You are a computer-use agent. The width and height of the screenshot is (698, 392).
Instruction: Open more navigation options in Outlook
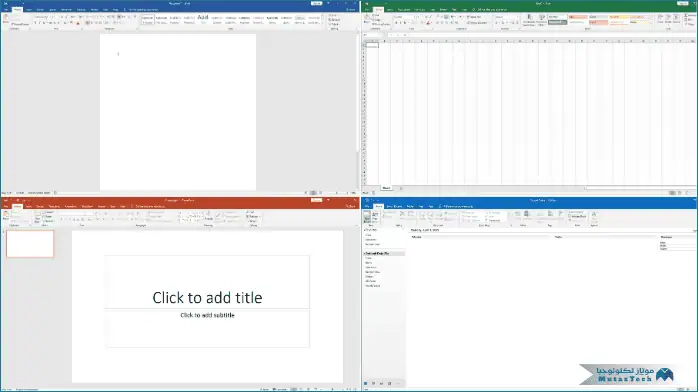398,384
